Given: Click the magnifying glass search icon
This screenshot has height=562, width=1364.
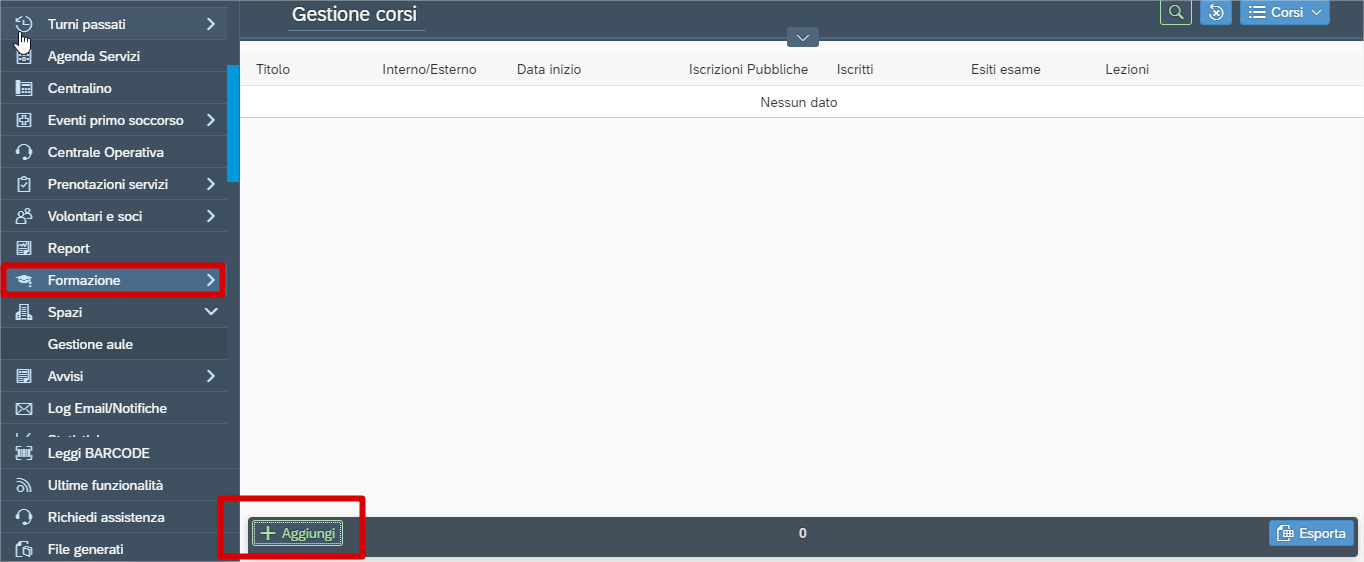Looking at the screenshot, I should click(x=1176, y=12).
